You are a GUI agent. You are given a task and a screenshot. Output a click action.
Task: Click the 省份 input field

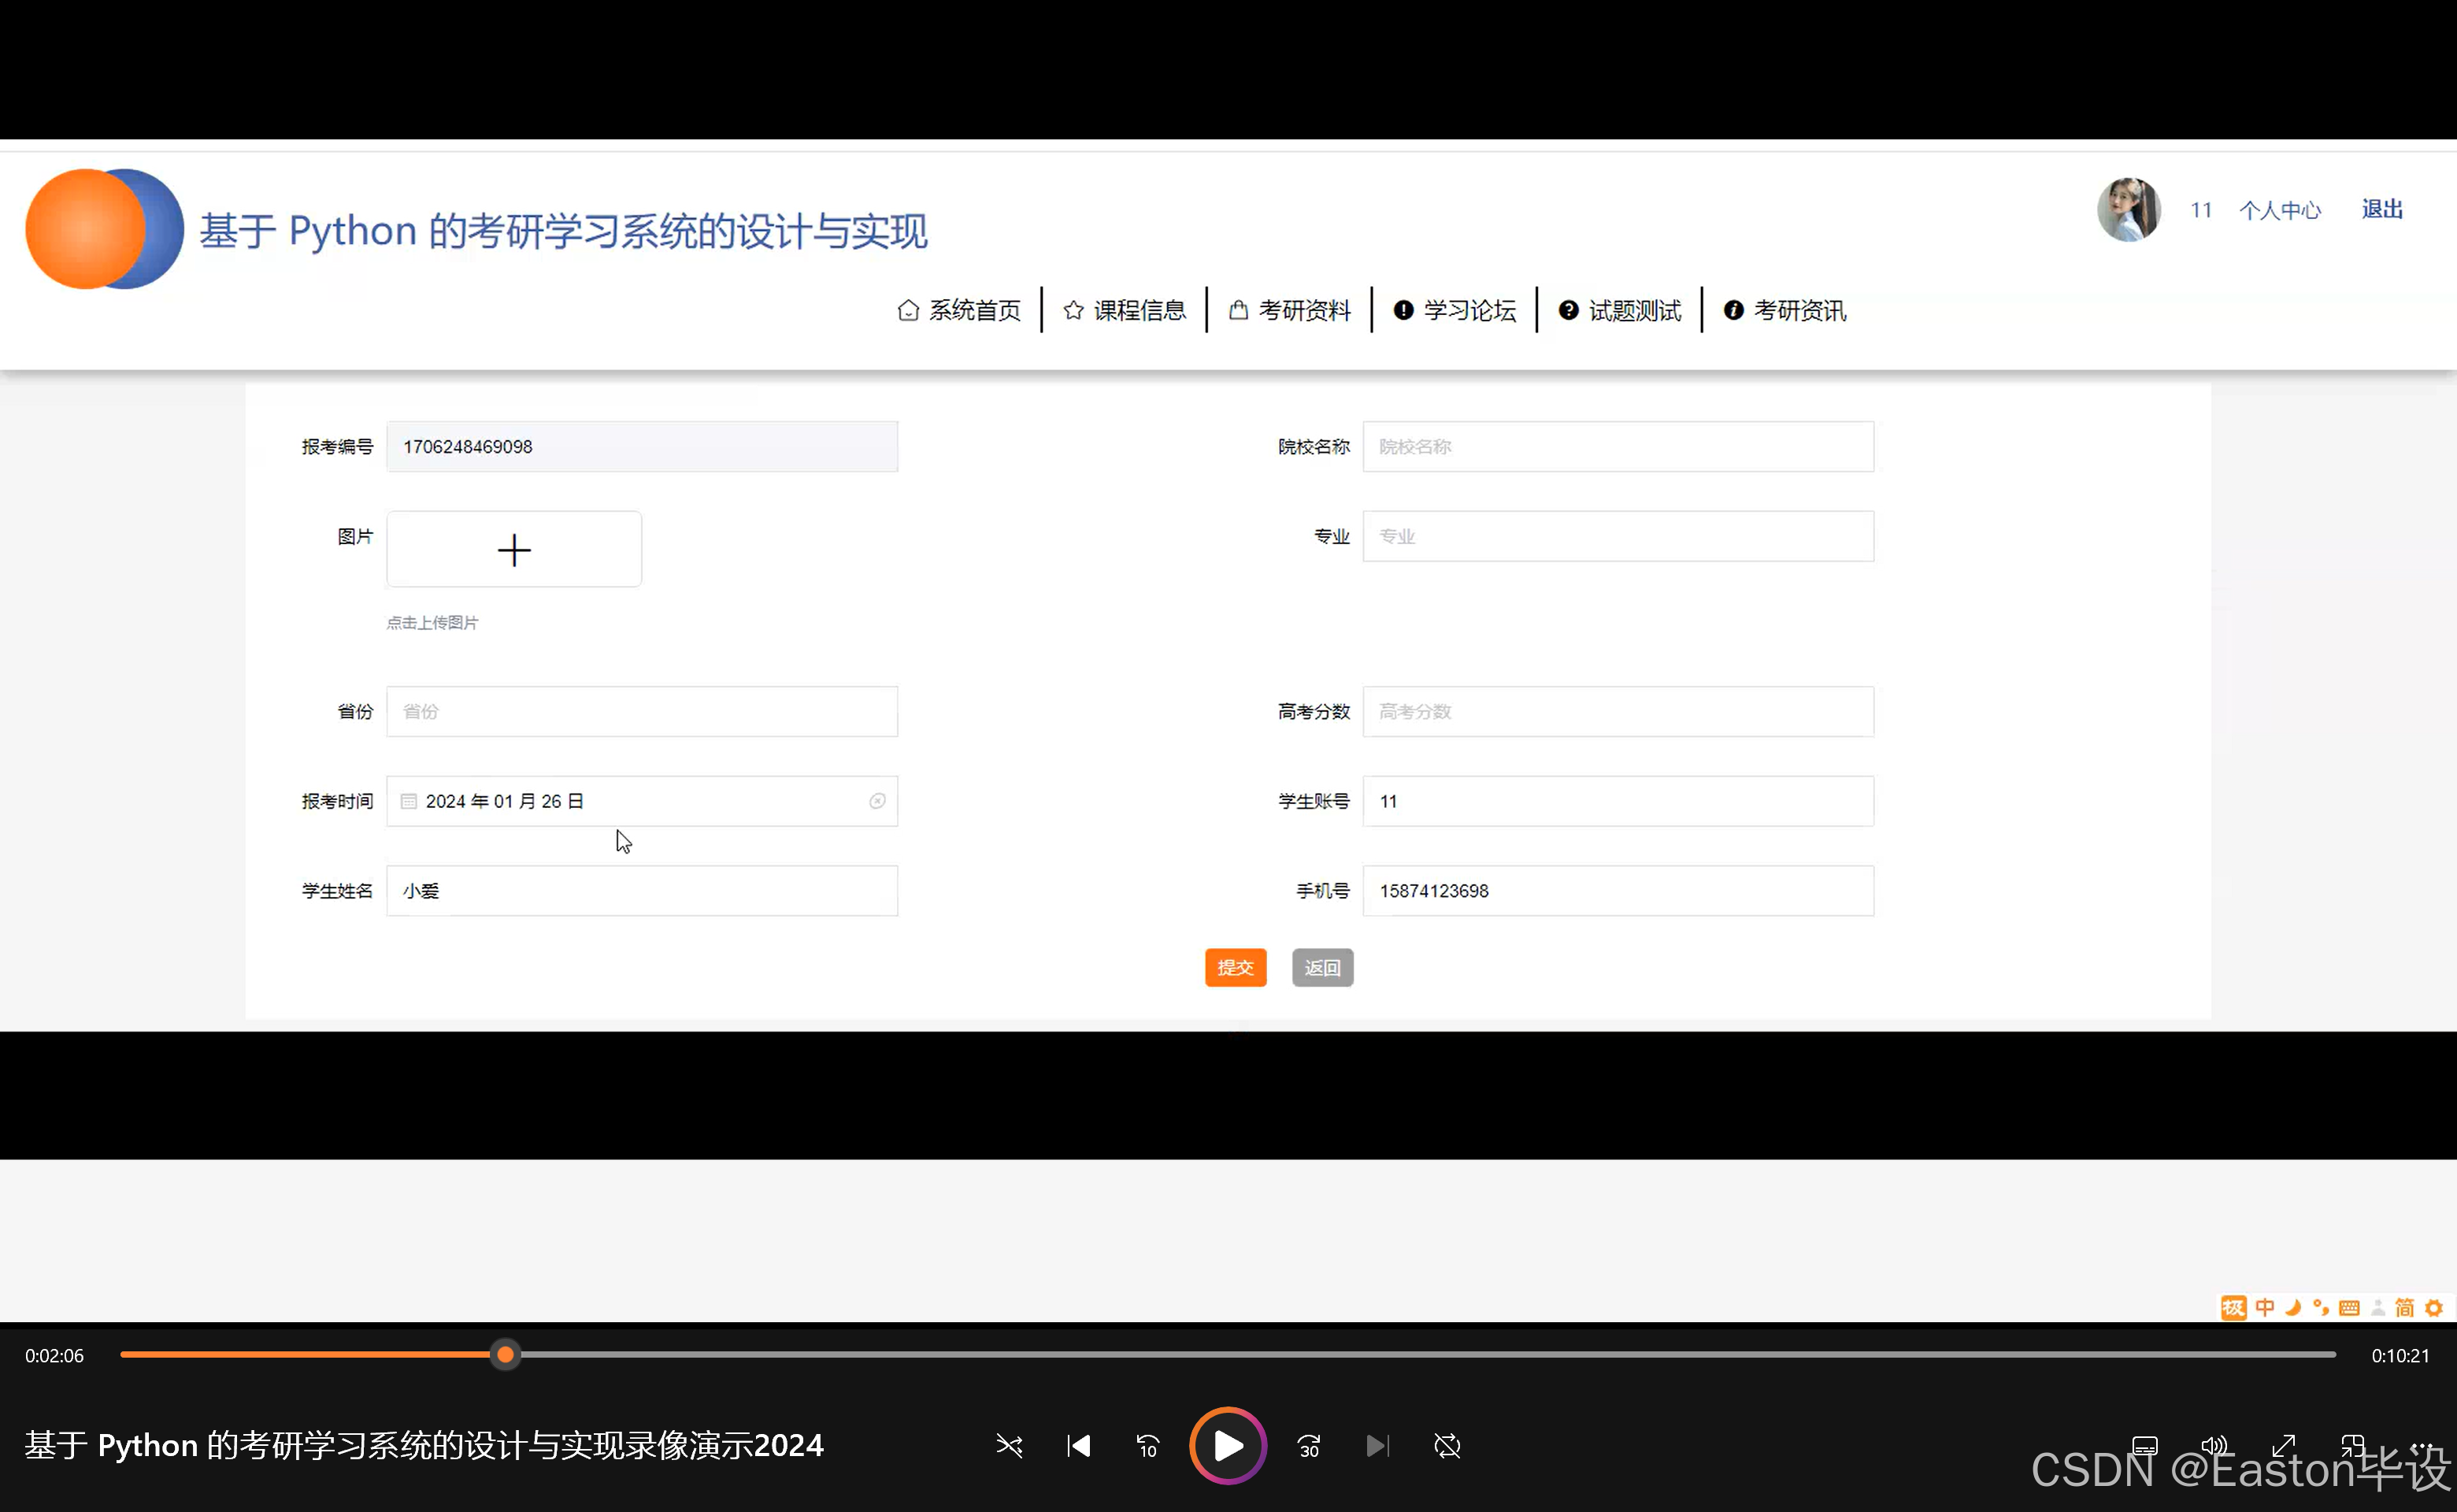(x=642, y=712)
